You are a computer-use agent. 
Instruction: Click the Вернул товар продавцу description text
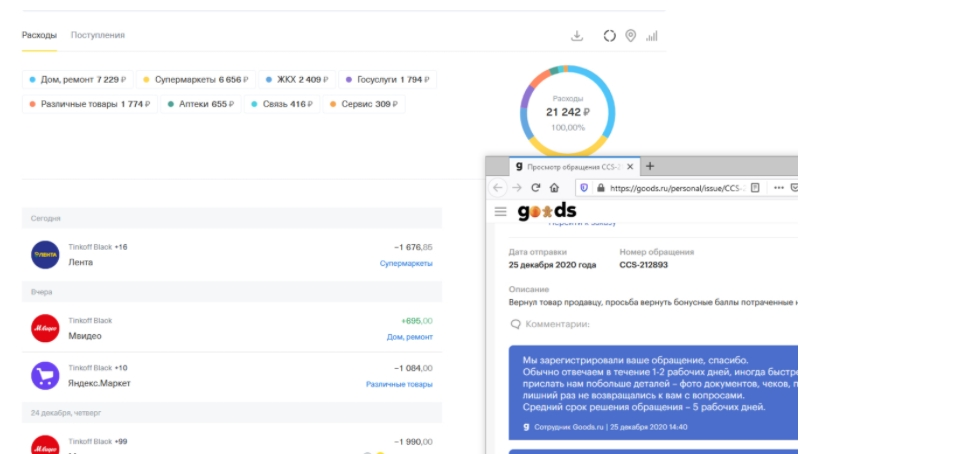(653, 302)
